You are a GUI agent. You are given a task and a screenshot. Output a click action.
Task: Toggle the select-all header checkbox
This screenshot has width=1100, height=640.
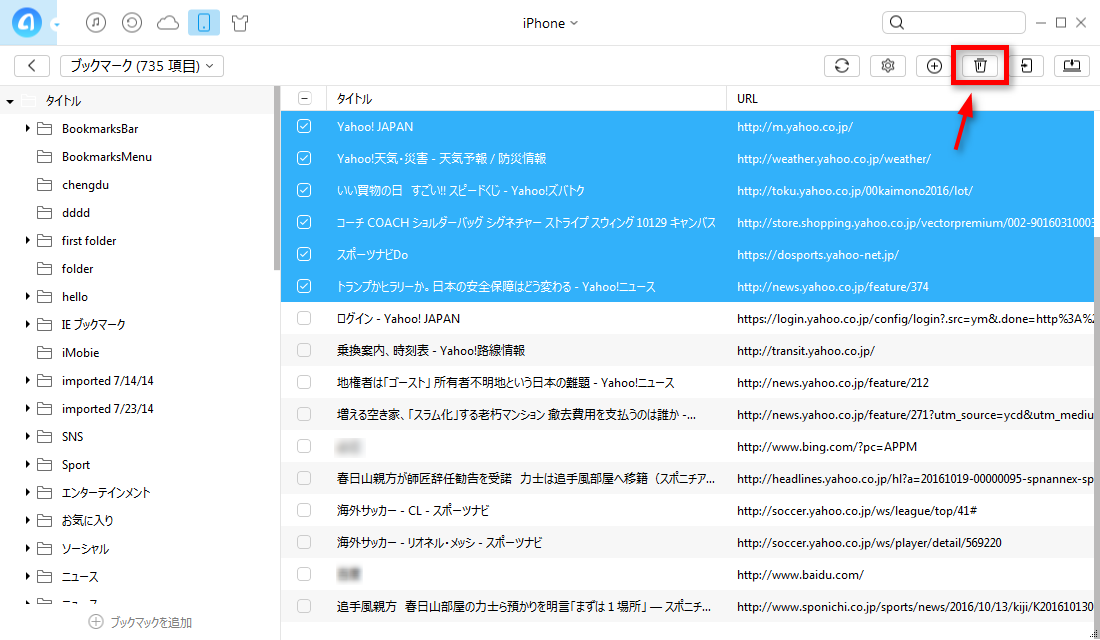tap(304, 98)
